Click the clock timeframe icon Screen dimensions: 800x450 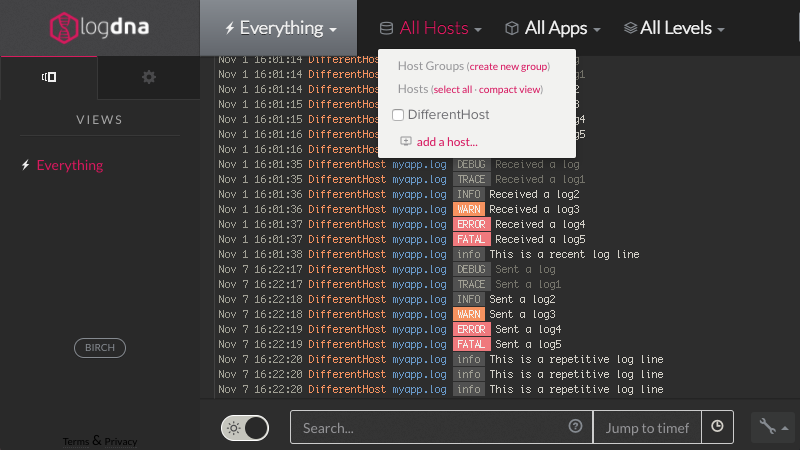(x=717, y=426)
